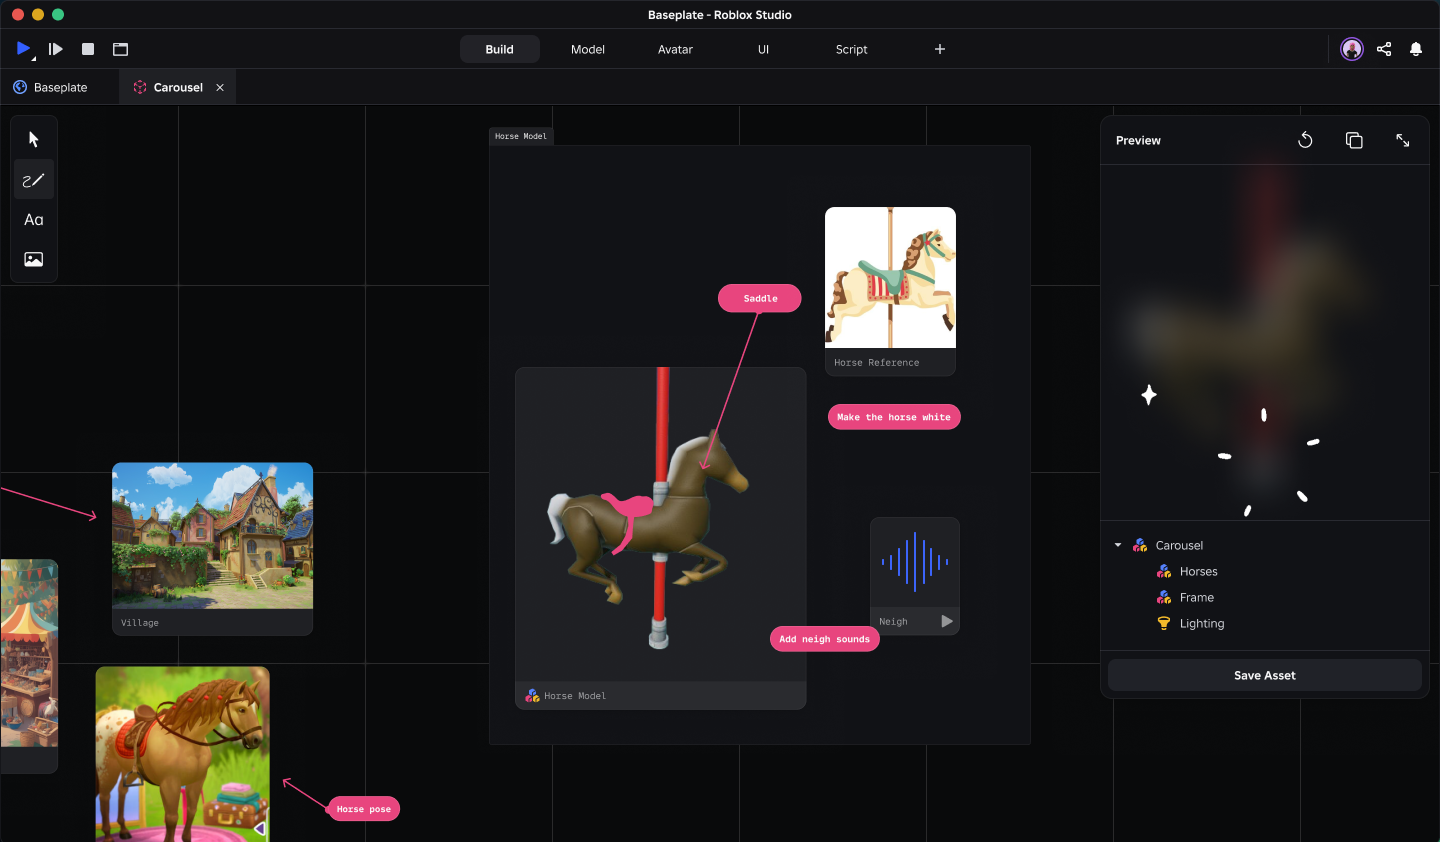This screenshot has height=842, width=1440.
Task: Close the Carousel tab
Action: [x=220, y=87]
